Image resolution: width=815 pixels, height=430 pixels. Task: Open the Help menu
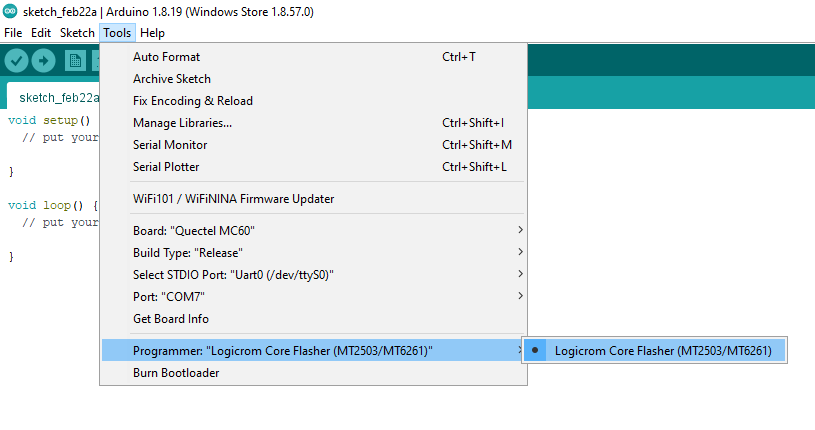click(152, 33)
